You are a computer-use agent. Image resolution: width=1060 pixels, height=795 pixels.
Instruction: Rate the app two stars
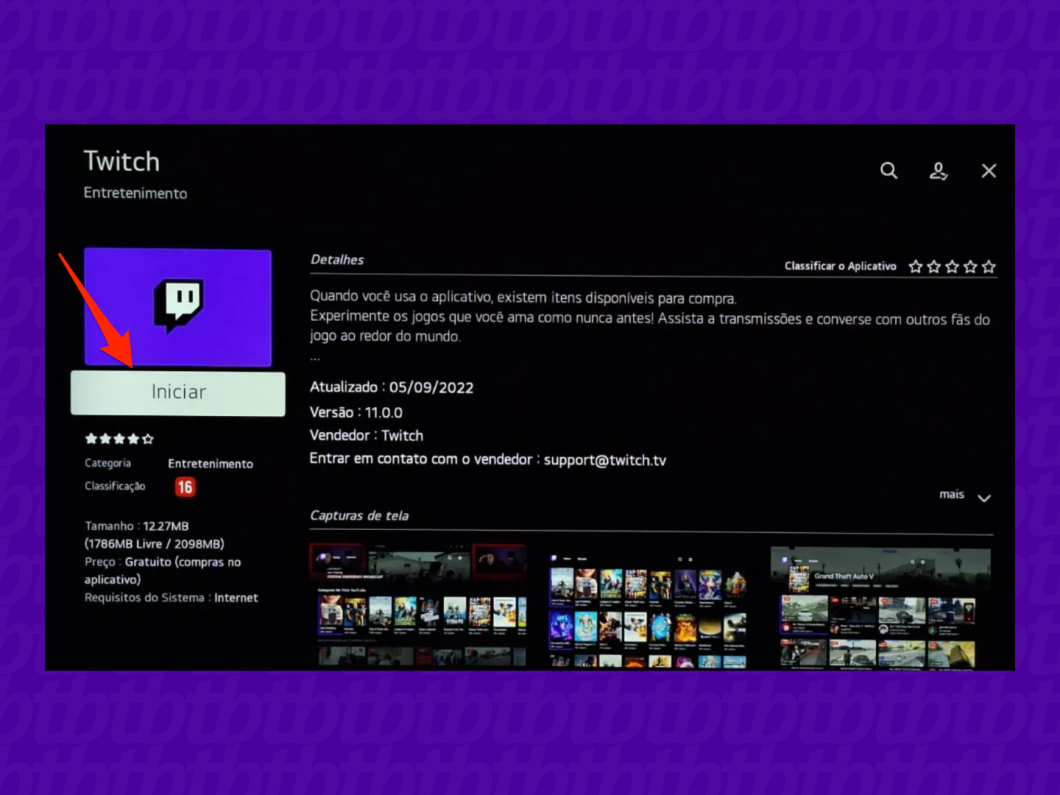click(x=934, y=266)
